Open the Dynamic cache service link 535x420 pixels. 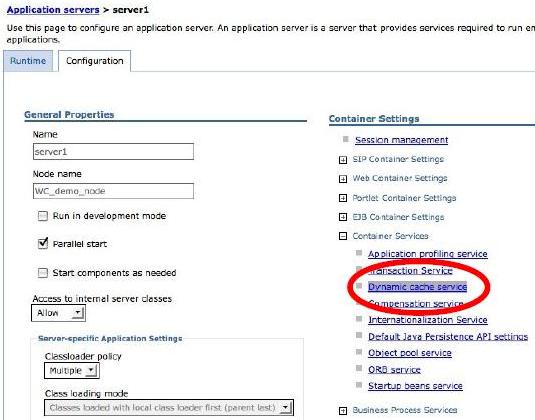(417, 287)
